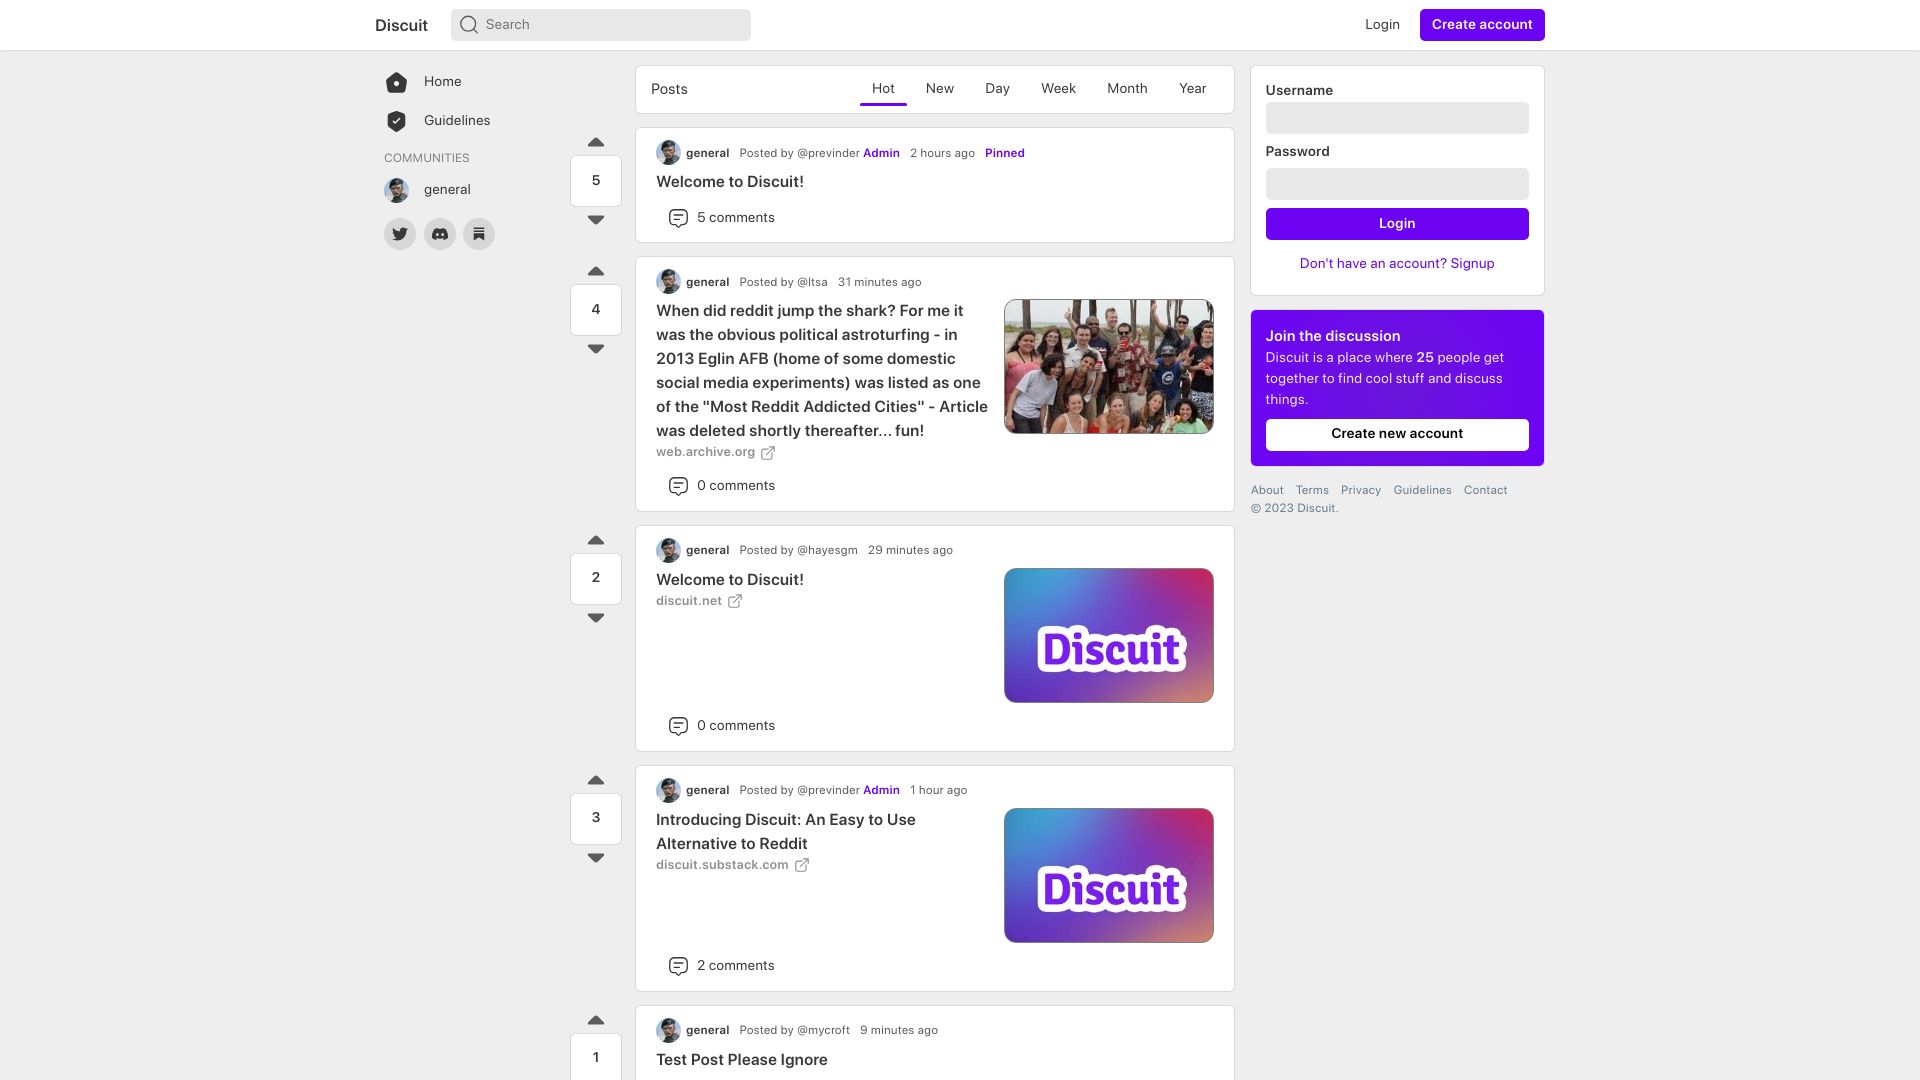Click the '31 minutes ago' timestamp

[879, 282]
